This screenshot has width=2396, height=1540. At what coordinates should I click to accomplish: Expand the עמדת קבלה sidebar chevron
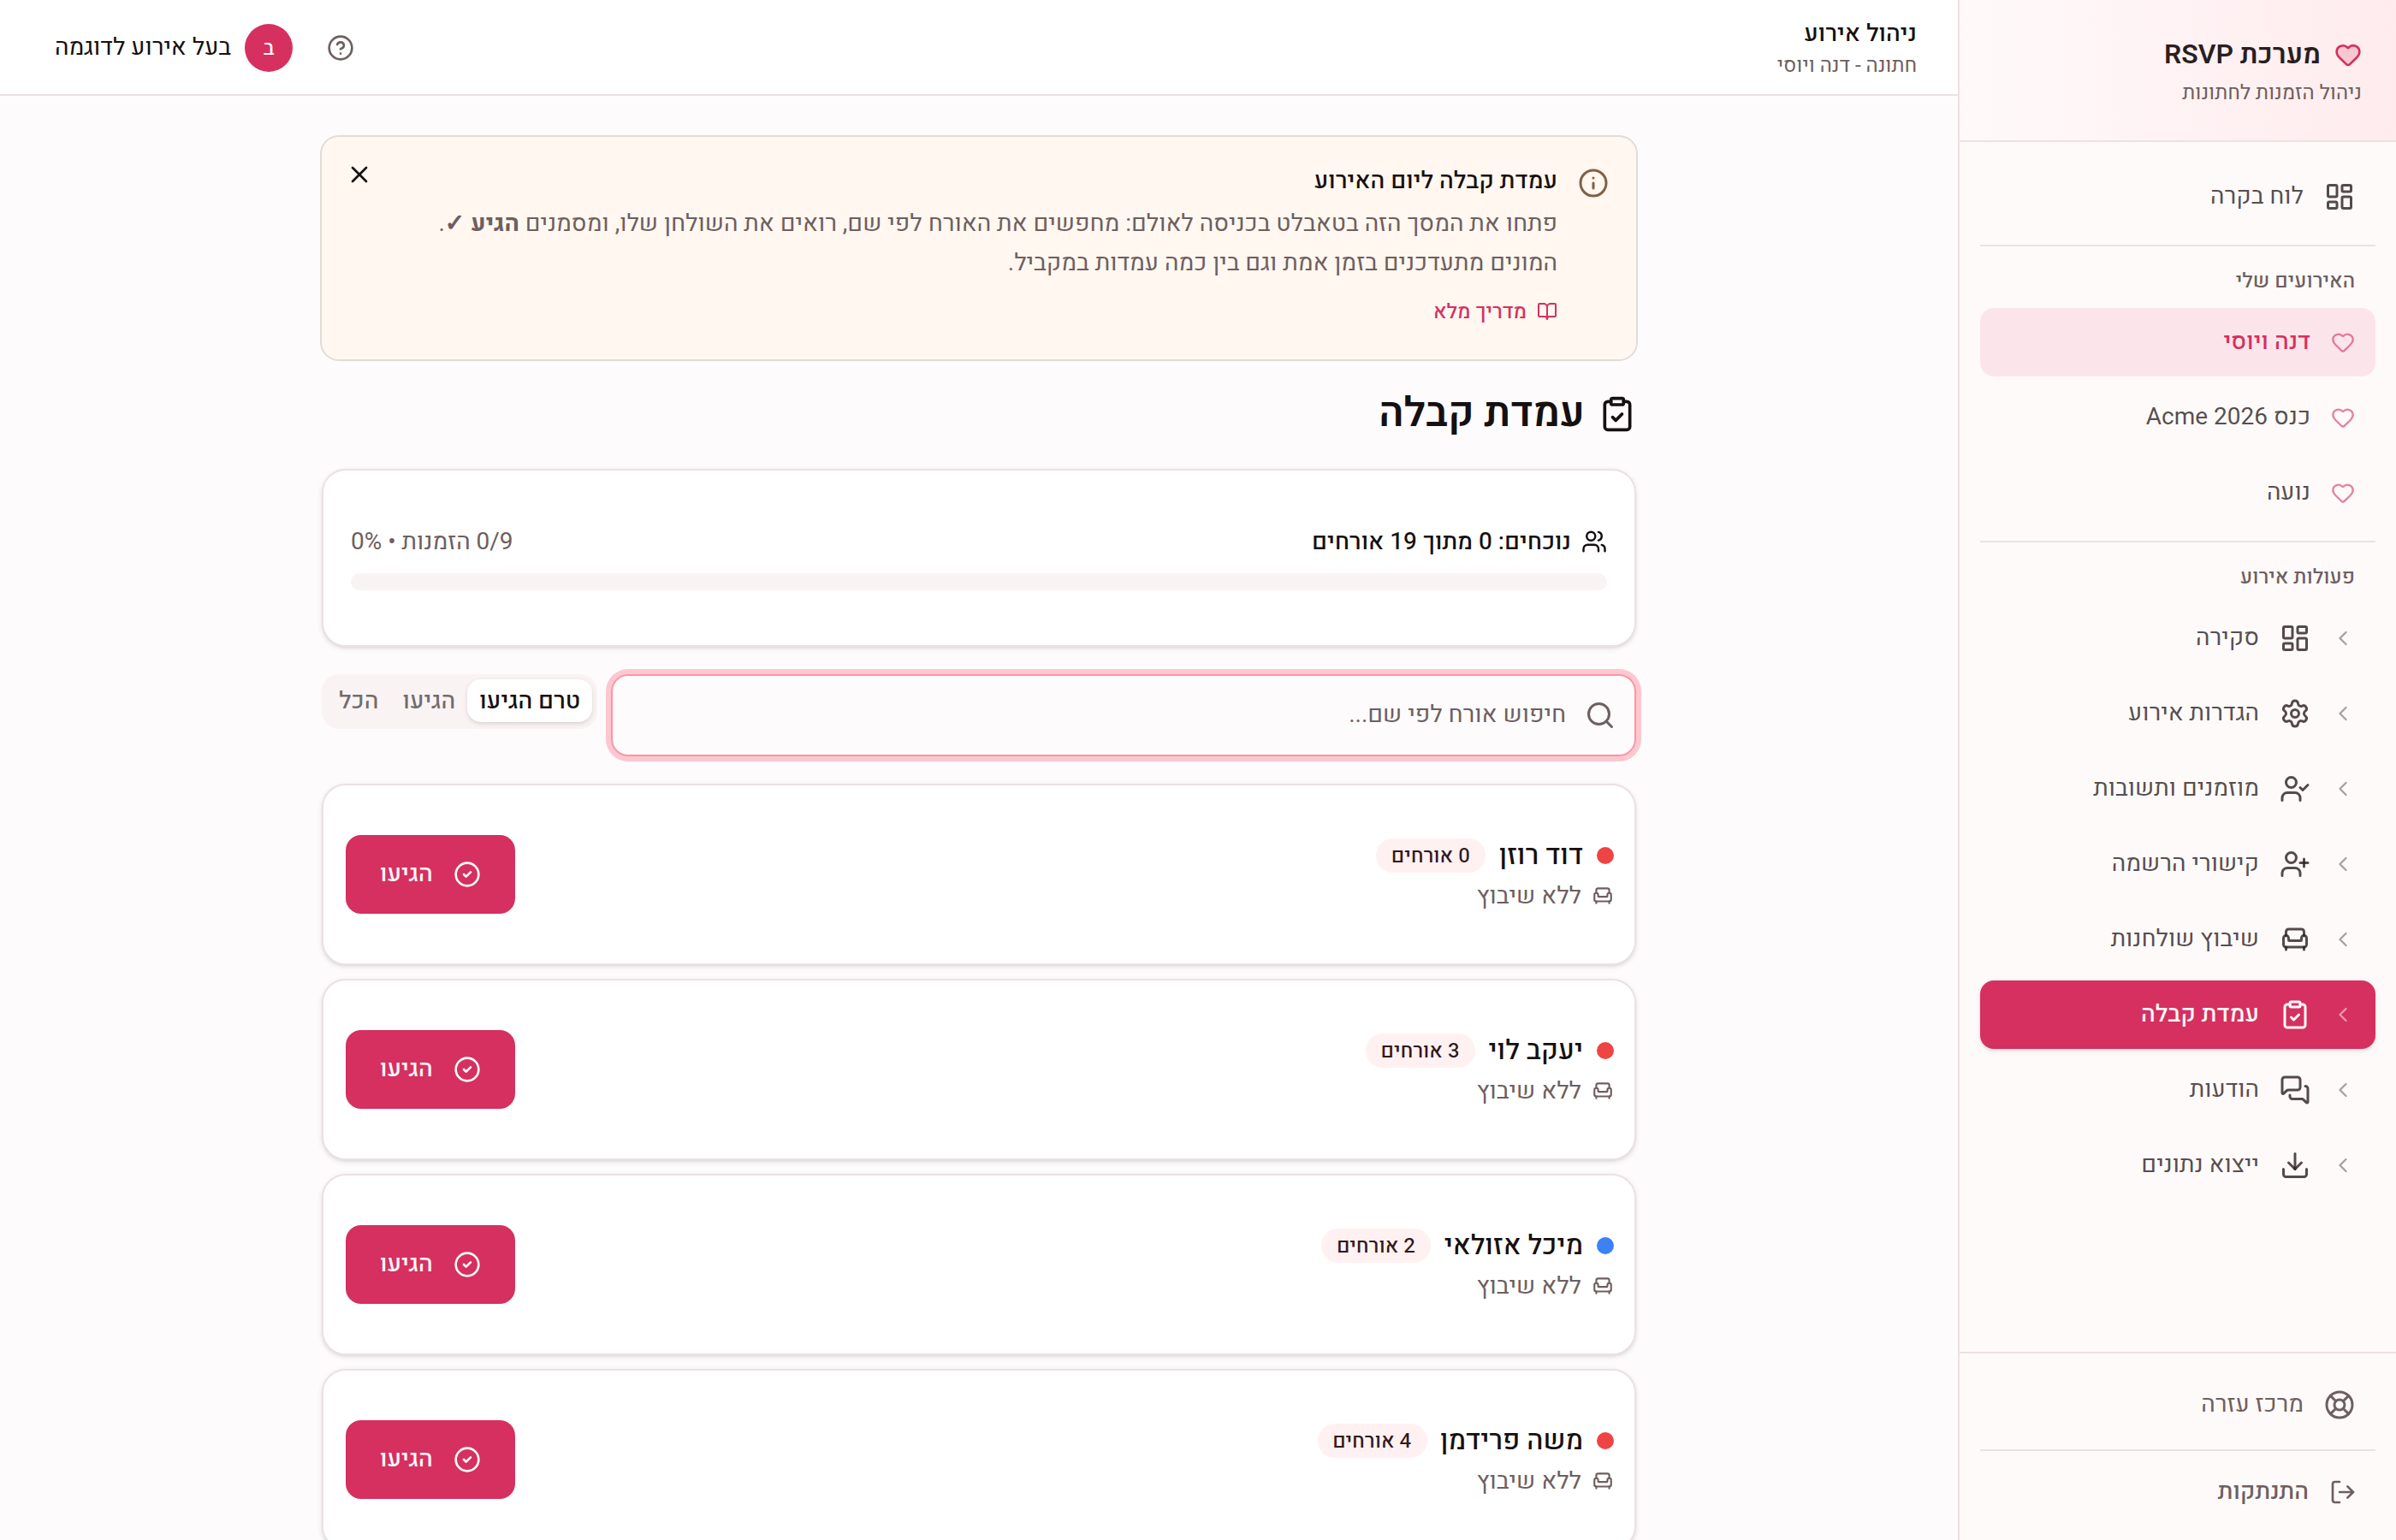(x=2343, y=1014)
